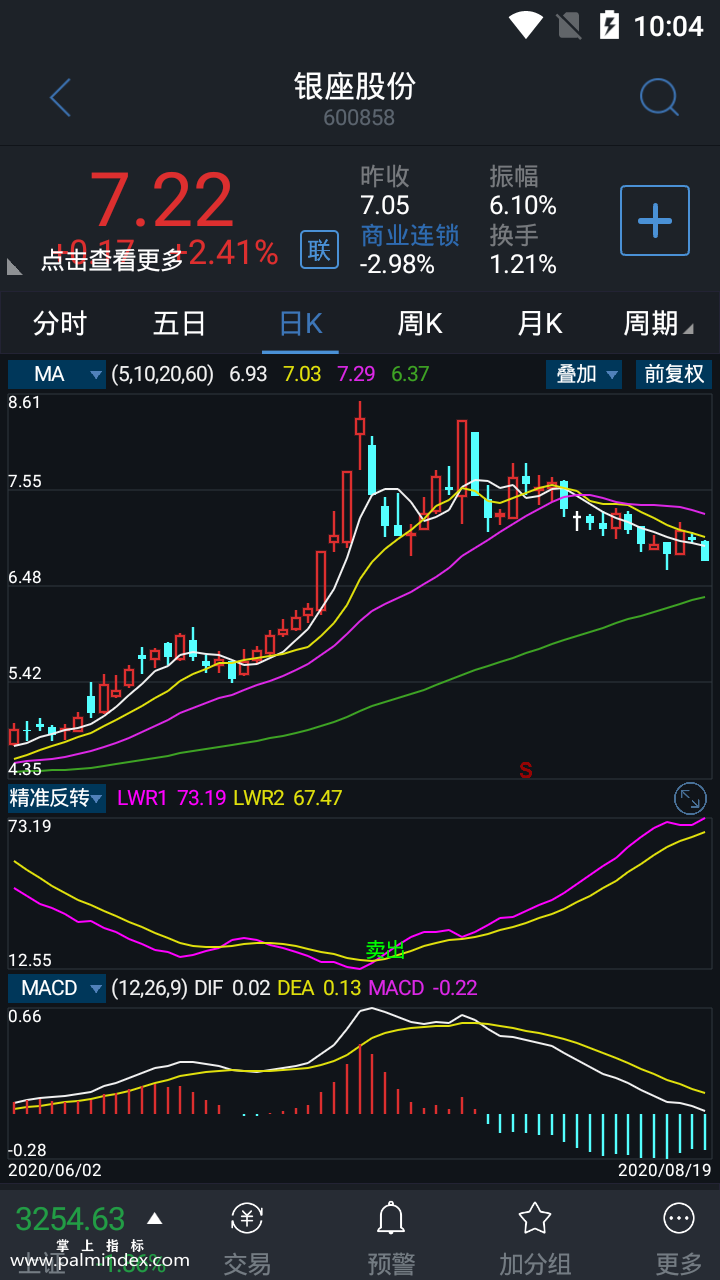Open the MACD indicator dropdown
Viewport: 720px width, 1280px height.
(x=57, y=988)
